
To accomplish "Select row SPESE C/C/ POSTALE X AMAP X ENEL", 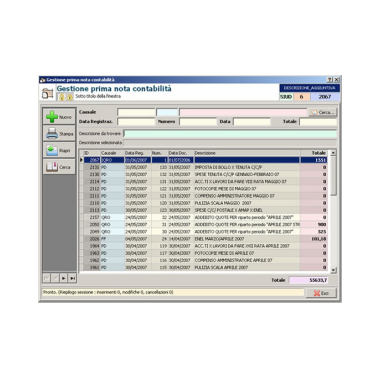I will [x=205, y=210].
